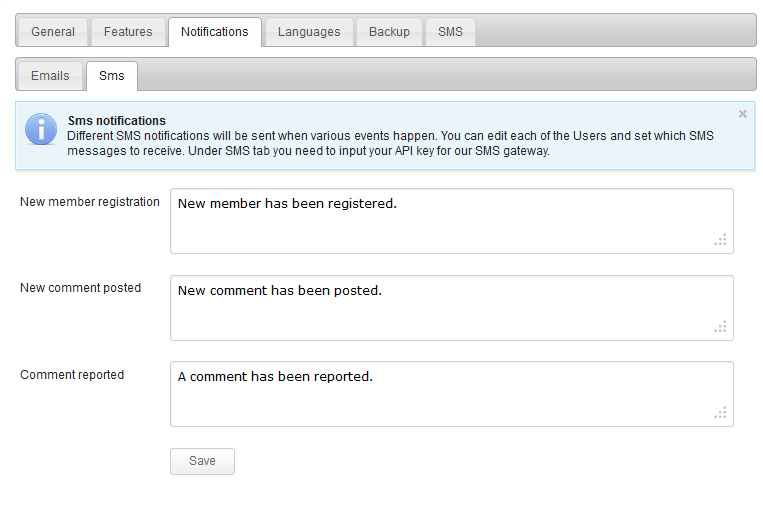Switch to the Emails sub-tab
This screenshot has width=763, height=529.
tap(50, 76)
